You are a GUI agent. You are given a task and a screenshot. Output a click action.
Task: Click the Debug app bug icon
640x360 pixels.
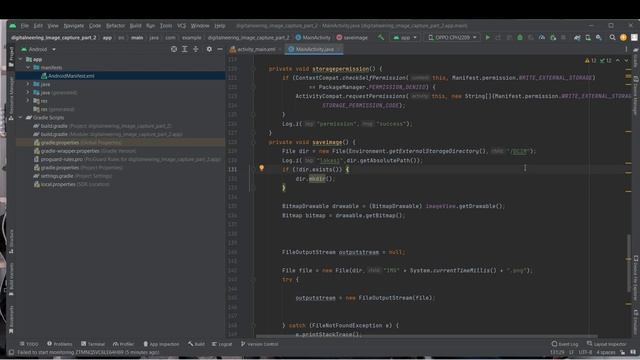(x=520, y=38)
